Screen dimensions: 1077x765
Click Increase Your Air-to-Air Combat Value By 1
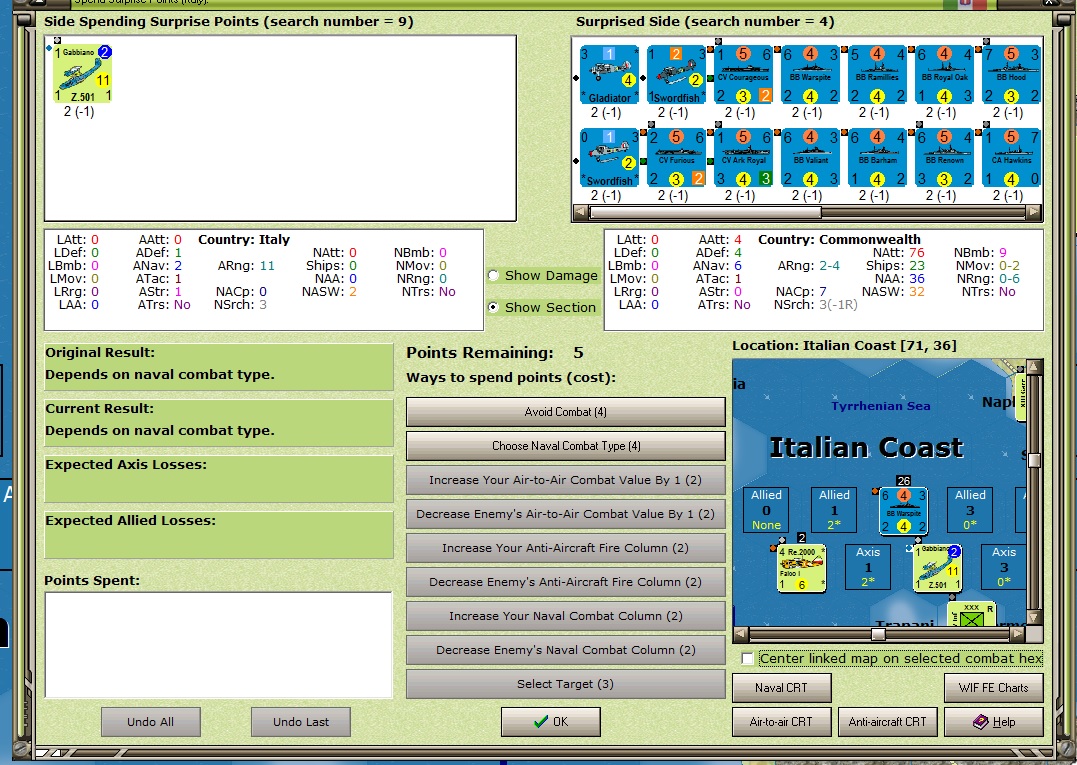coord(565,480)
